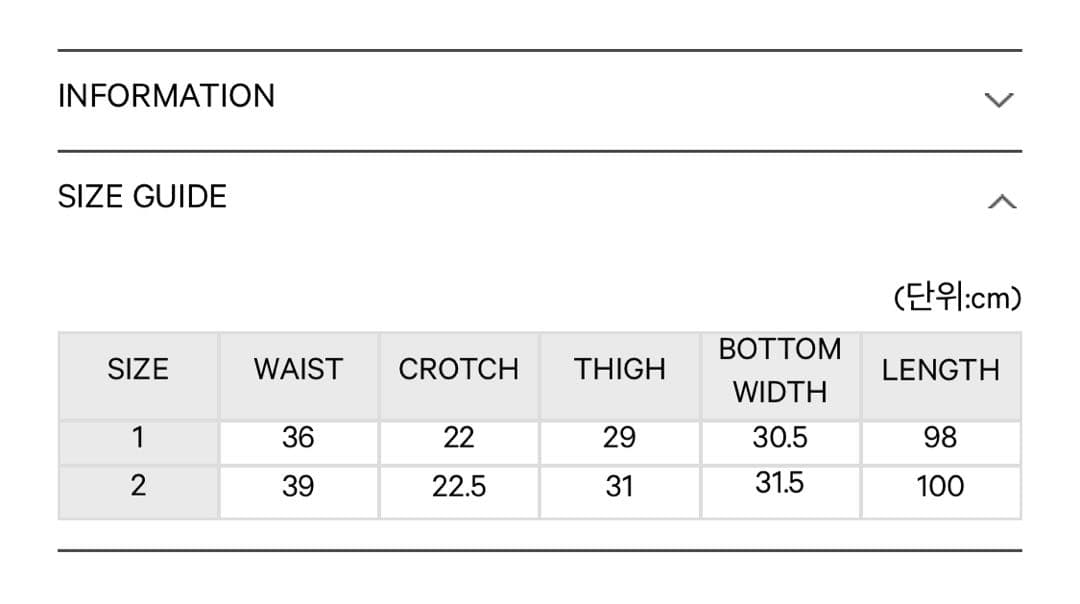The image size is (1080, 604).
Task: Expand the INFORMATION section chevron
Action: [998, 99]
